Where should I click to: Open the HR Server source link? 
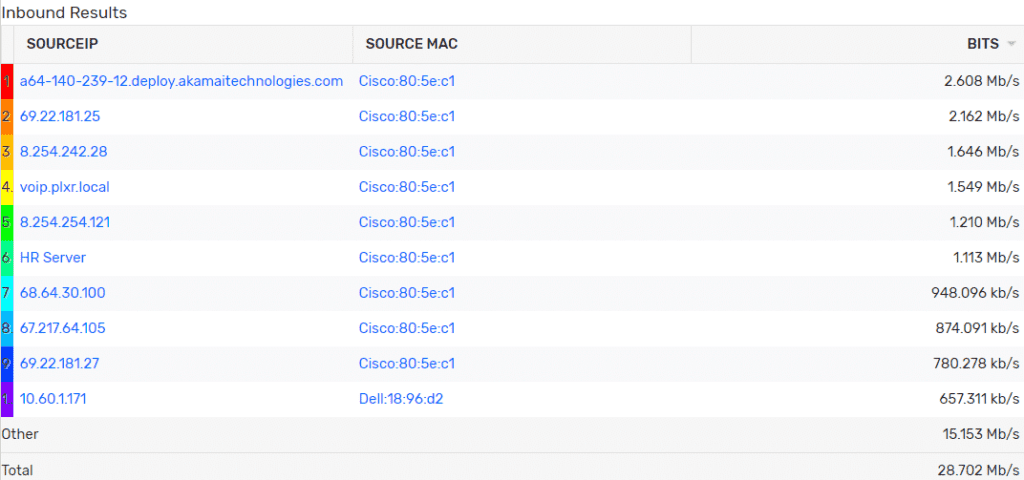click(x=53, y=257)
